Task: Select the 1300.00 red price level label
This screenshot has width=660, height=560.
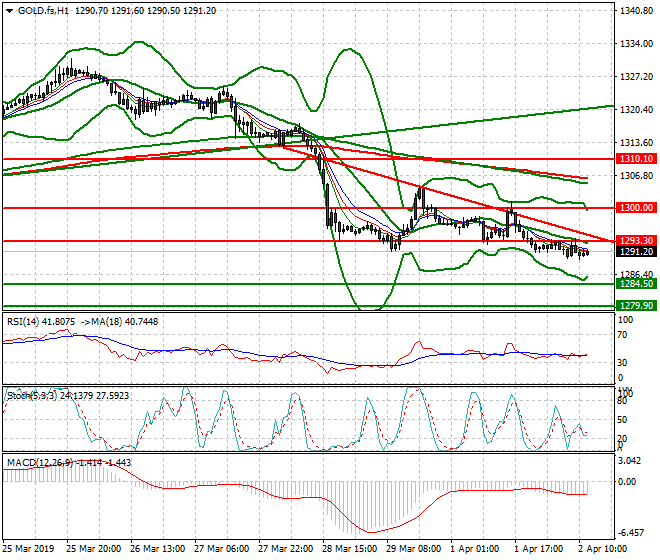Action: click(636, 208)
